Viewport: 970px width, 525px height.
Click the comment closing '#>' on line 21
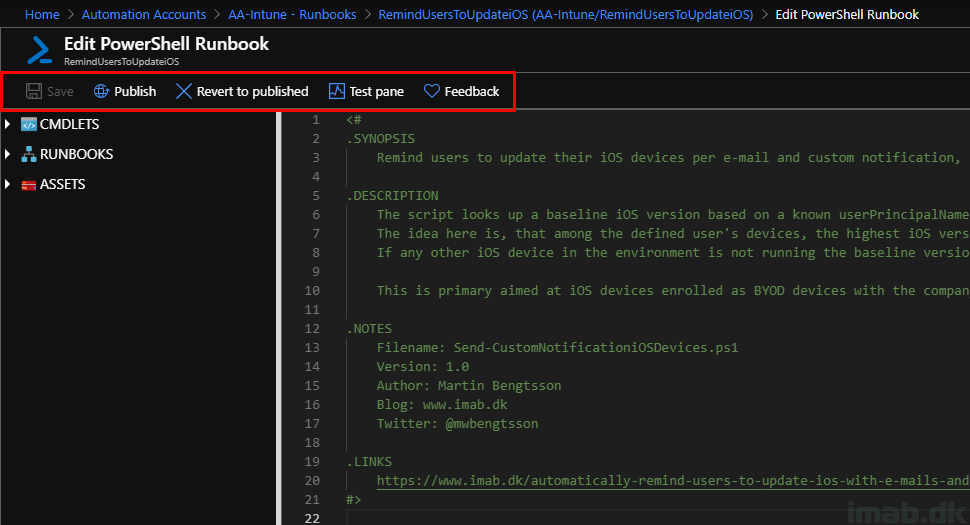(x=354, y=500)
